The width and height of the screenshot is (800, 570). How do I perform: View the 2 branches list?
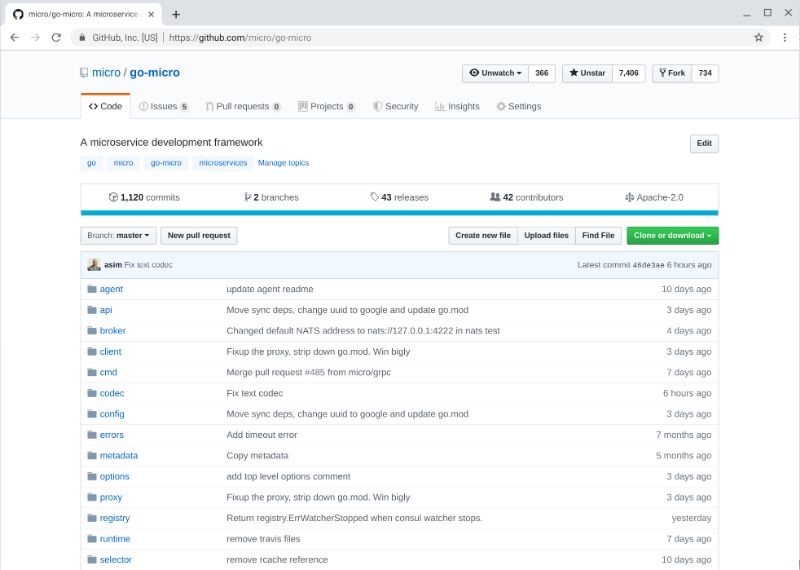[271, 197]
